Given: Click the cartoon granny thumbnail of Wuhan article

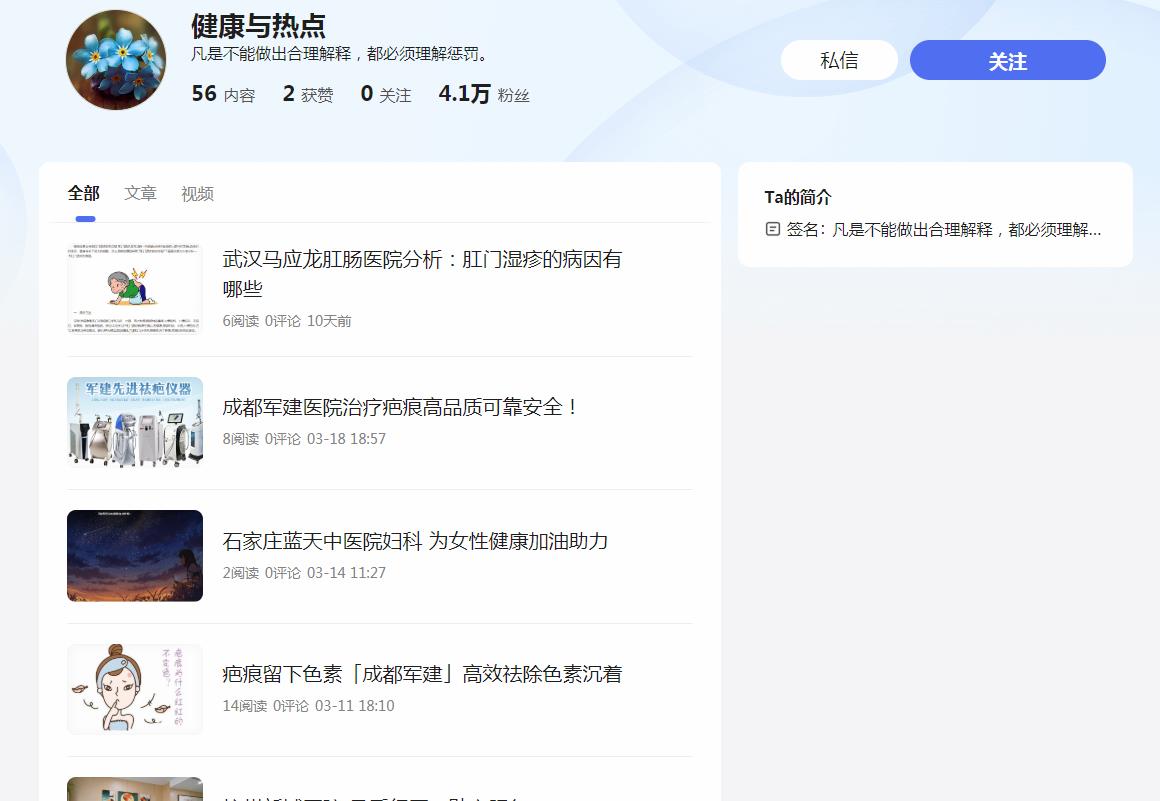Looking at the screenshot, I should point(135,288).
